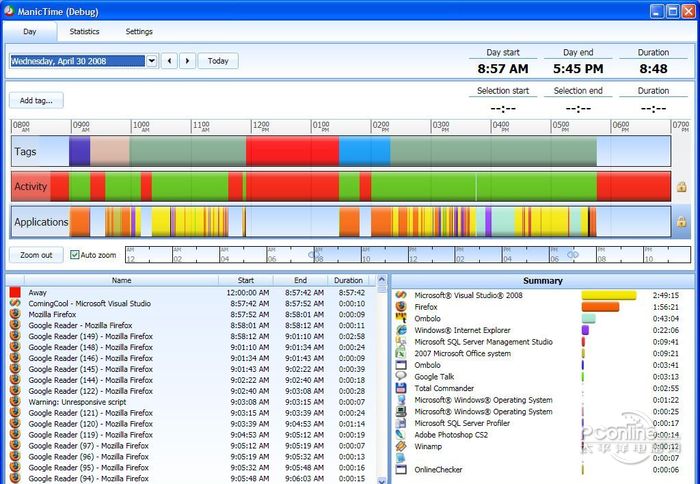Click the Windows Internet Explorer icon in Summary
The image size is (700, 484).
tap(401, 330)
